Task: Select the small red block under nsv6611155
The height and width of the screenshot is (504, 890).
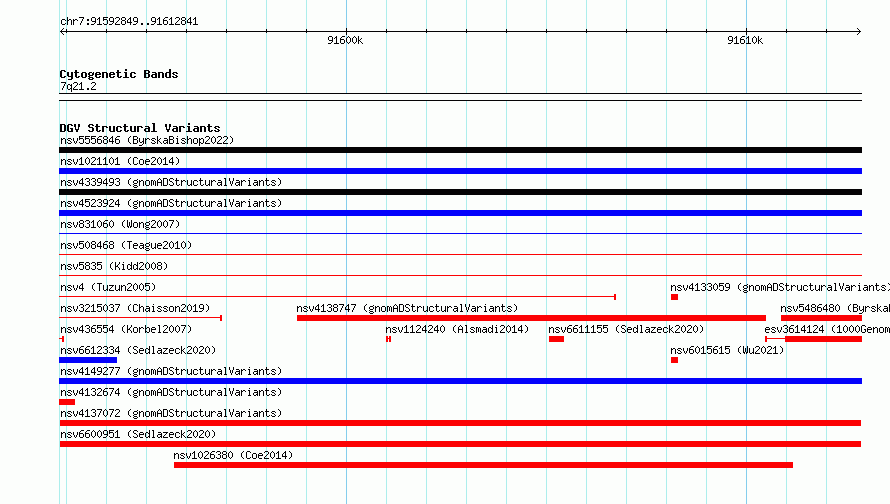Action: click(556, 339)
